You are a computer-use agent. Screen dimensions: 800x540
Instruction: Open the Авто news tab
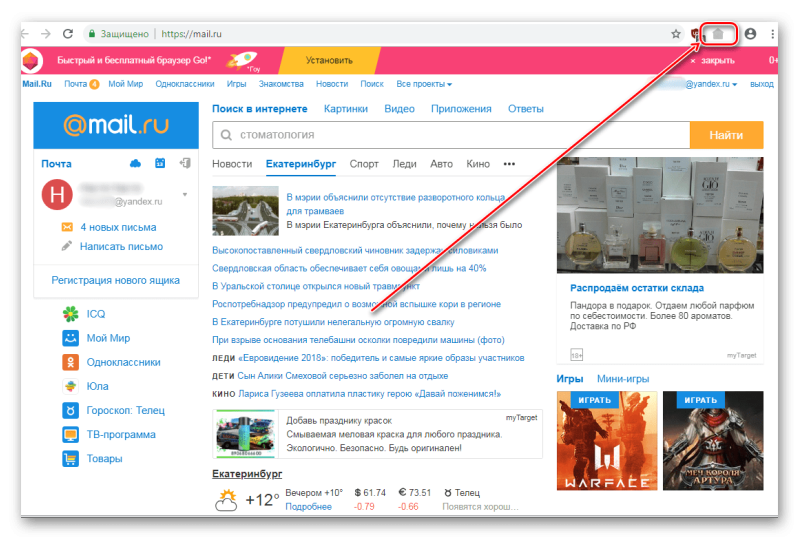point(441,164)
